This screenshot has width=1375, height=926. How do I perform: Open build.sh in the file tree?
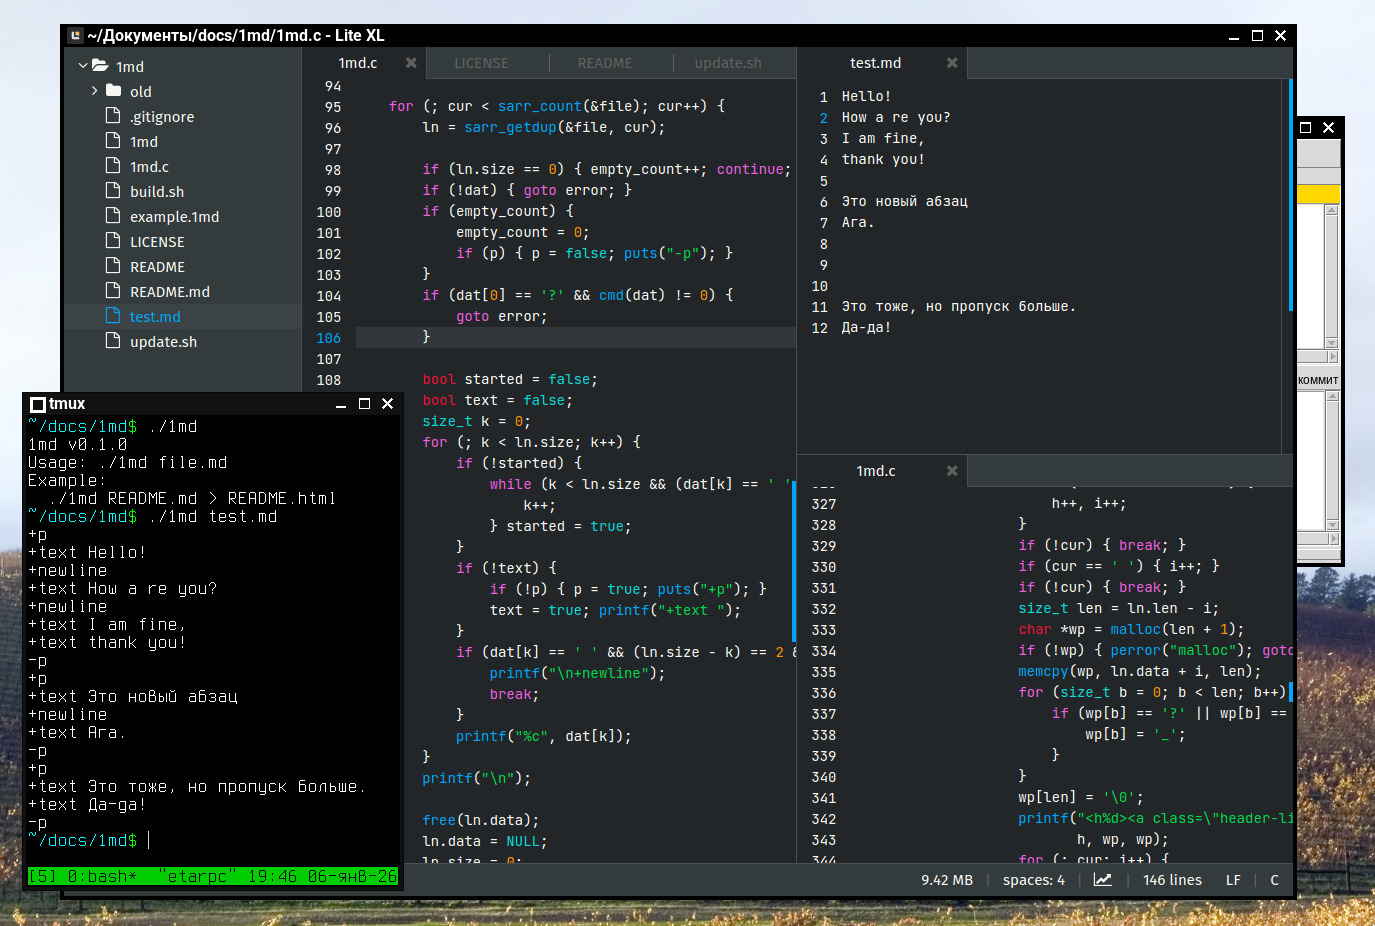click(x=156, y=192)
